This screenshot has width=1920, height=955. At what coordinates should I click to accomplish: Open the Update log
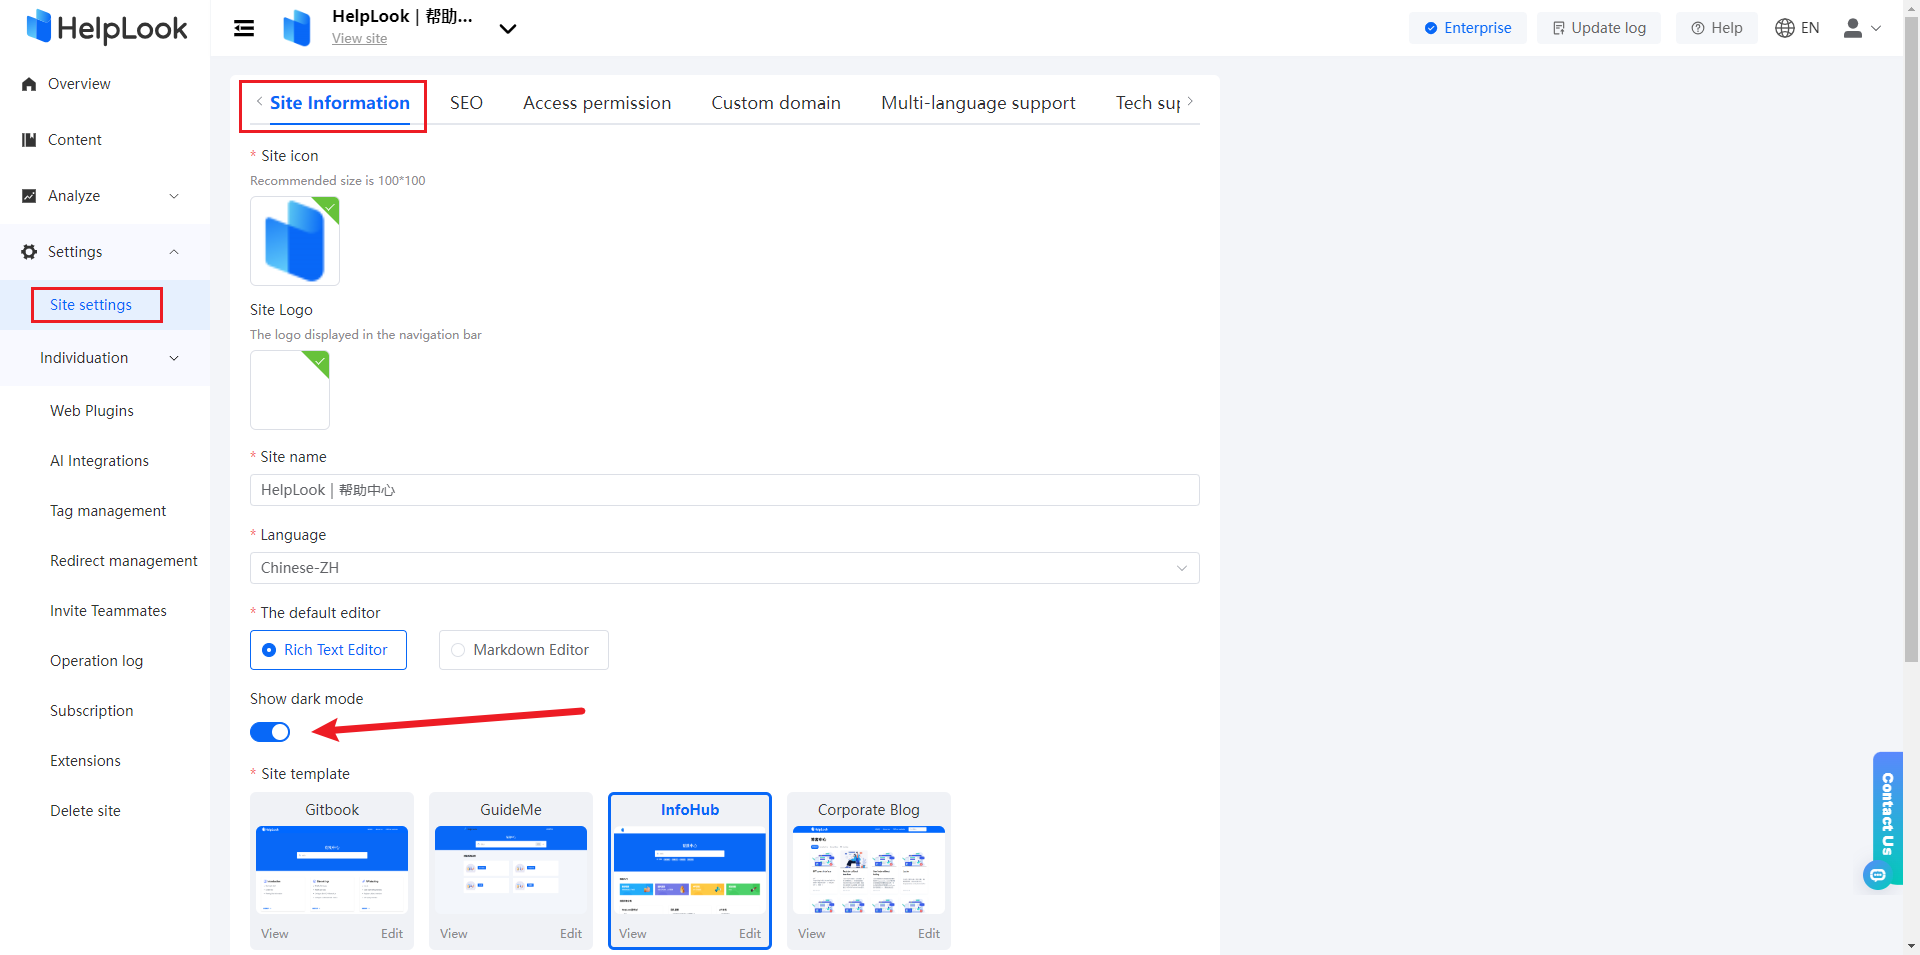(1598, 27)
